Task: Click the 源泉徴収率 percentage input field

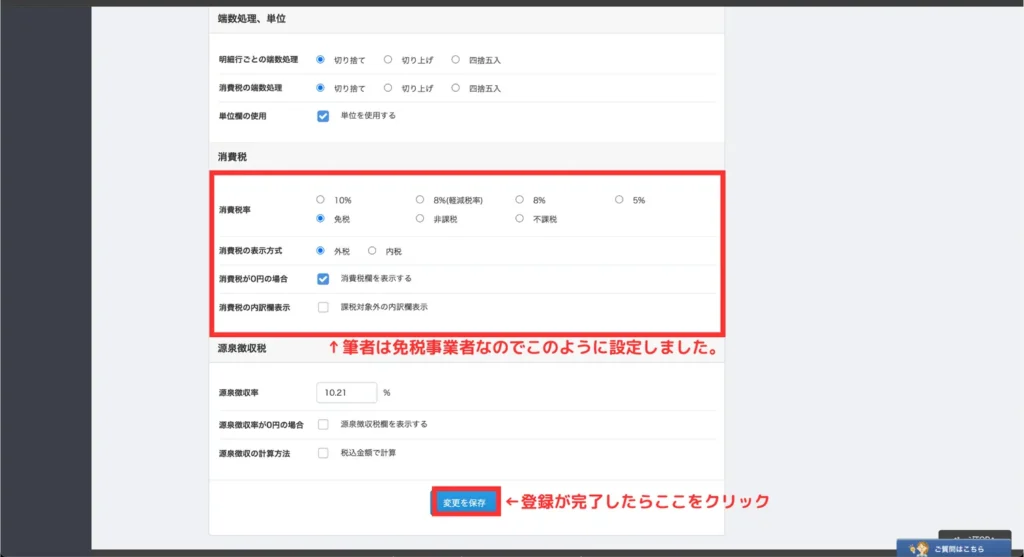Action: pos(345,393)
